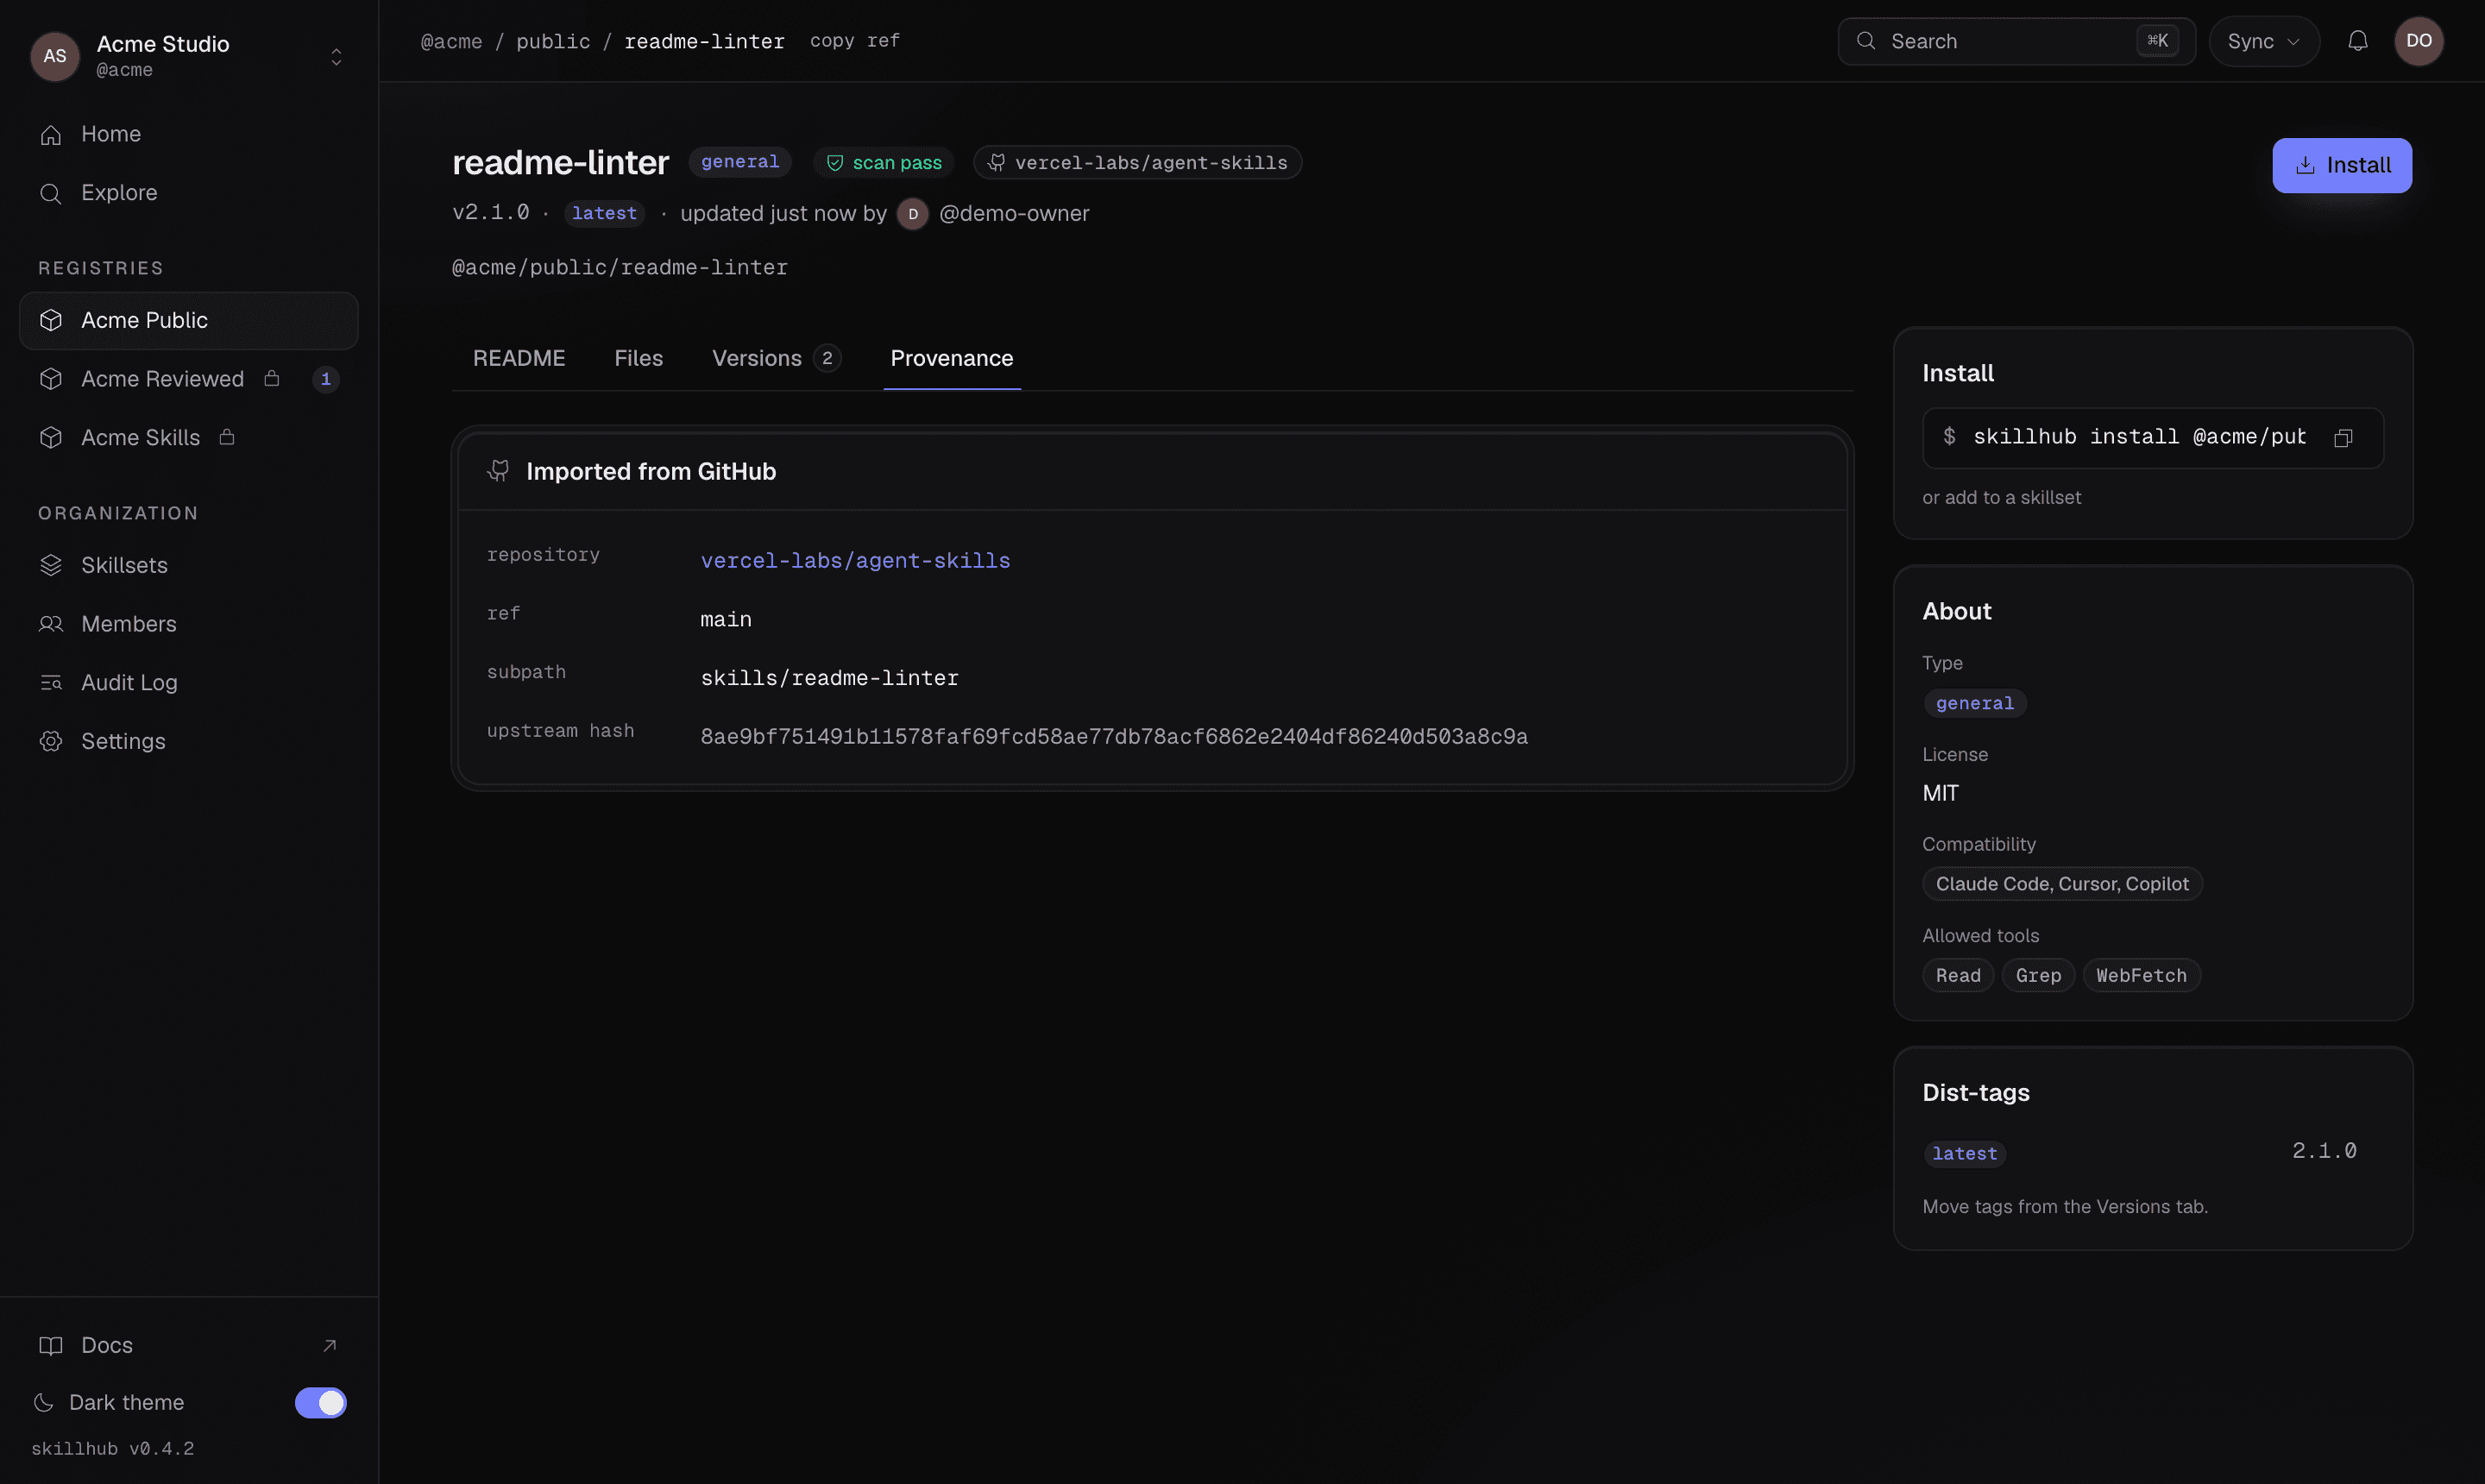Focus the Search input field

coord(2016,41)
